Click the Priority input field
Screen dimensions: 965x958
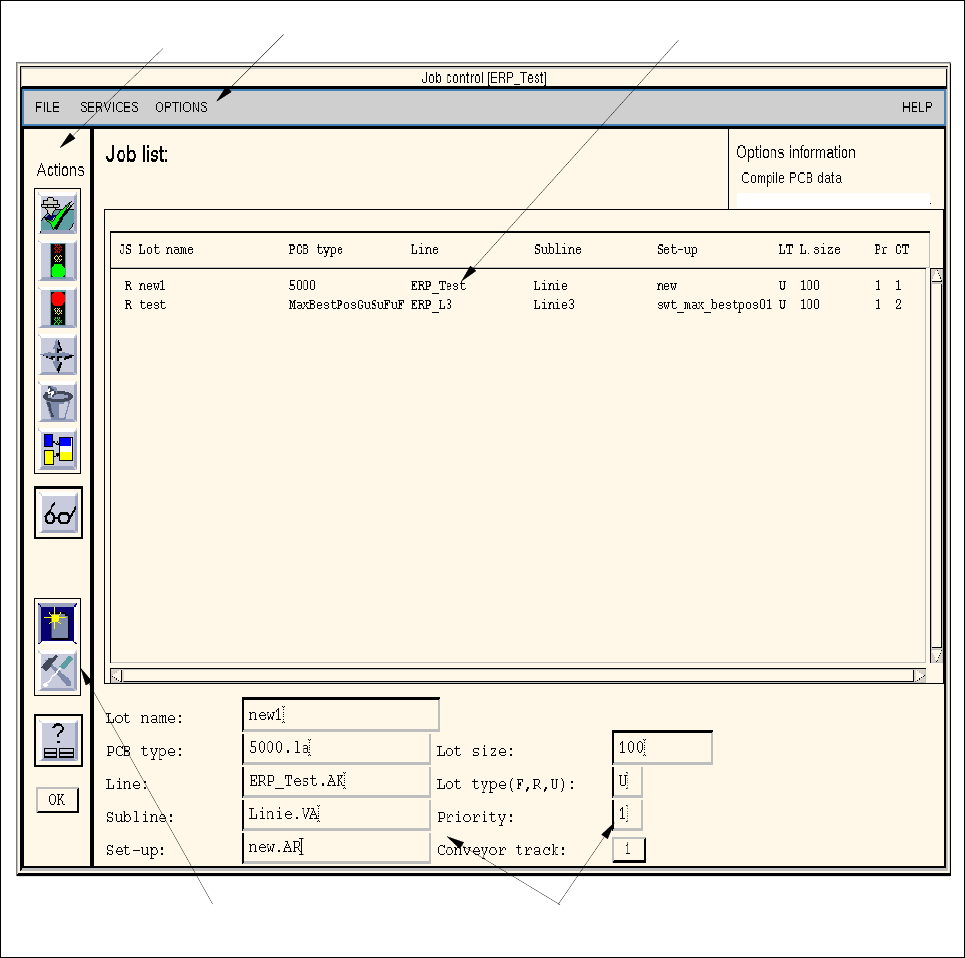coord(627,814)
